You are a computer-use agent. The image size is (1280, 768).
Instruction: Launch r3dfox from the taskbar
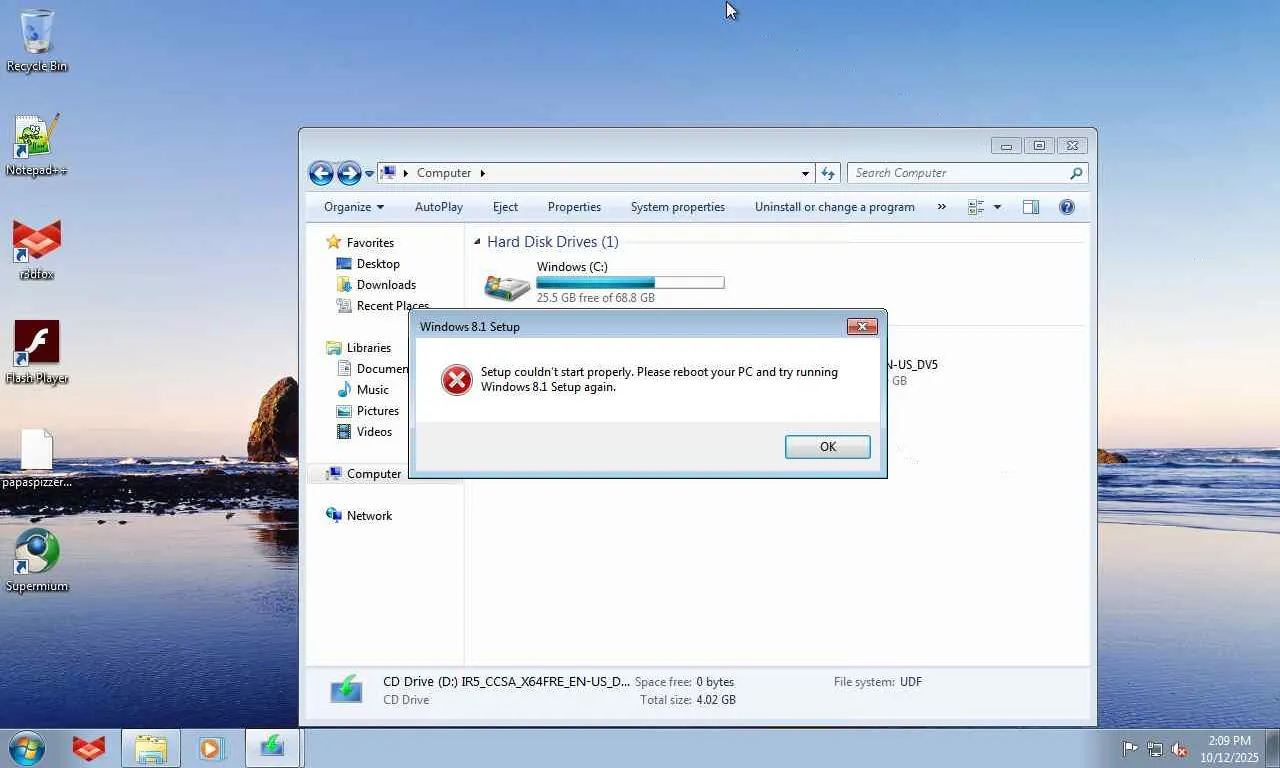(x=89, y=748)
